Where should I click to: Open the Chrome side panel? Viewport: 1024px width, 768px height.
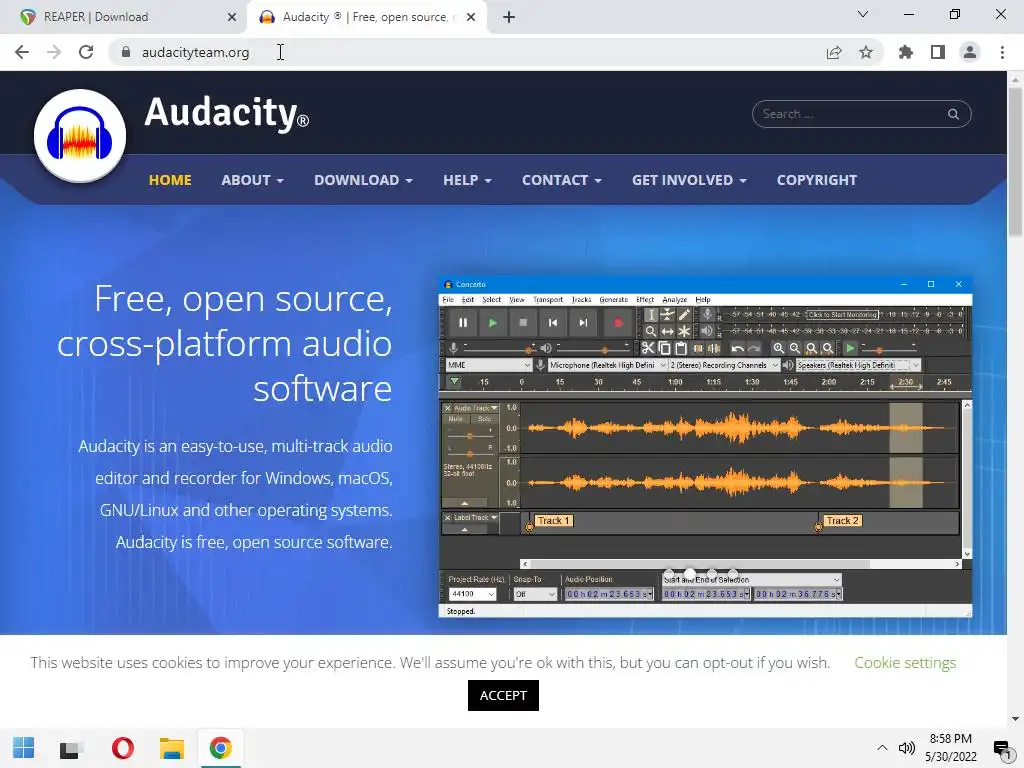938,52
